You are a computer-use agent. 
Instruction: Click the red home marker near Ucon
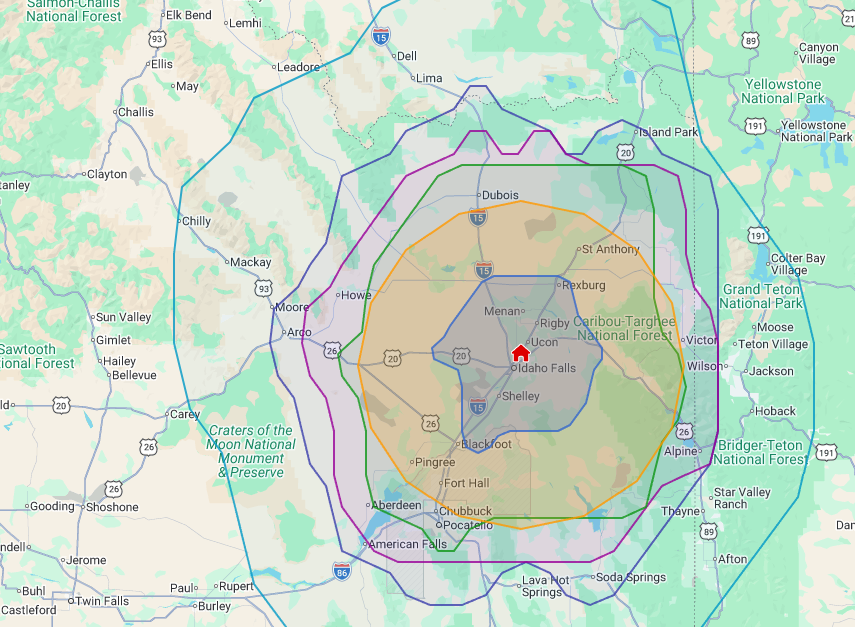[521, 353]
